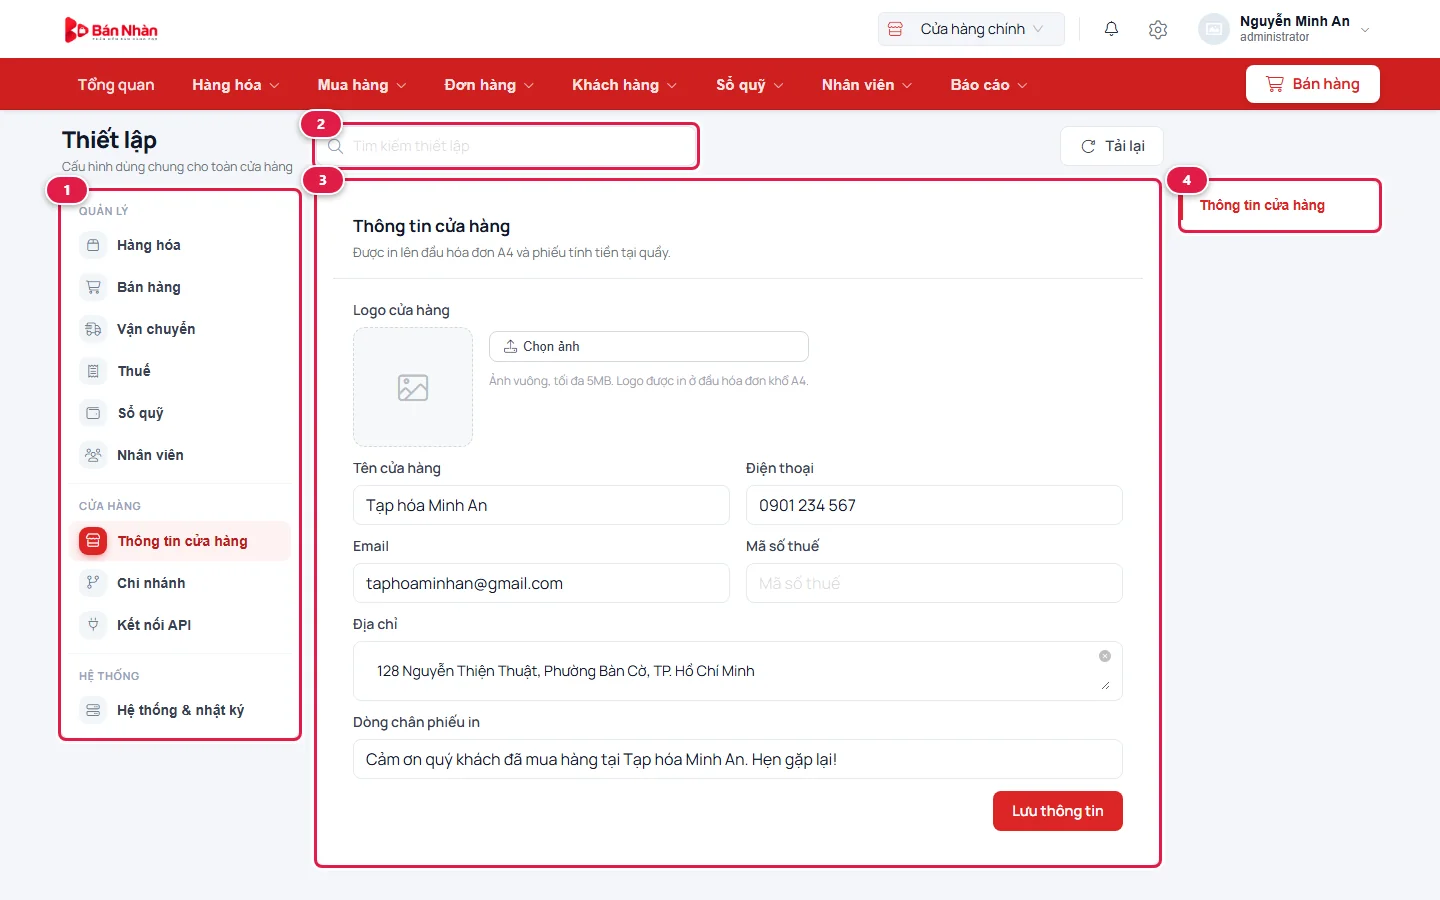Click the Điện thoại input field
Image resolution: width=1440 pixels, height=900 pixels.
click(x=934, y=505)
